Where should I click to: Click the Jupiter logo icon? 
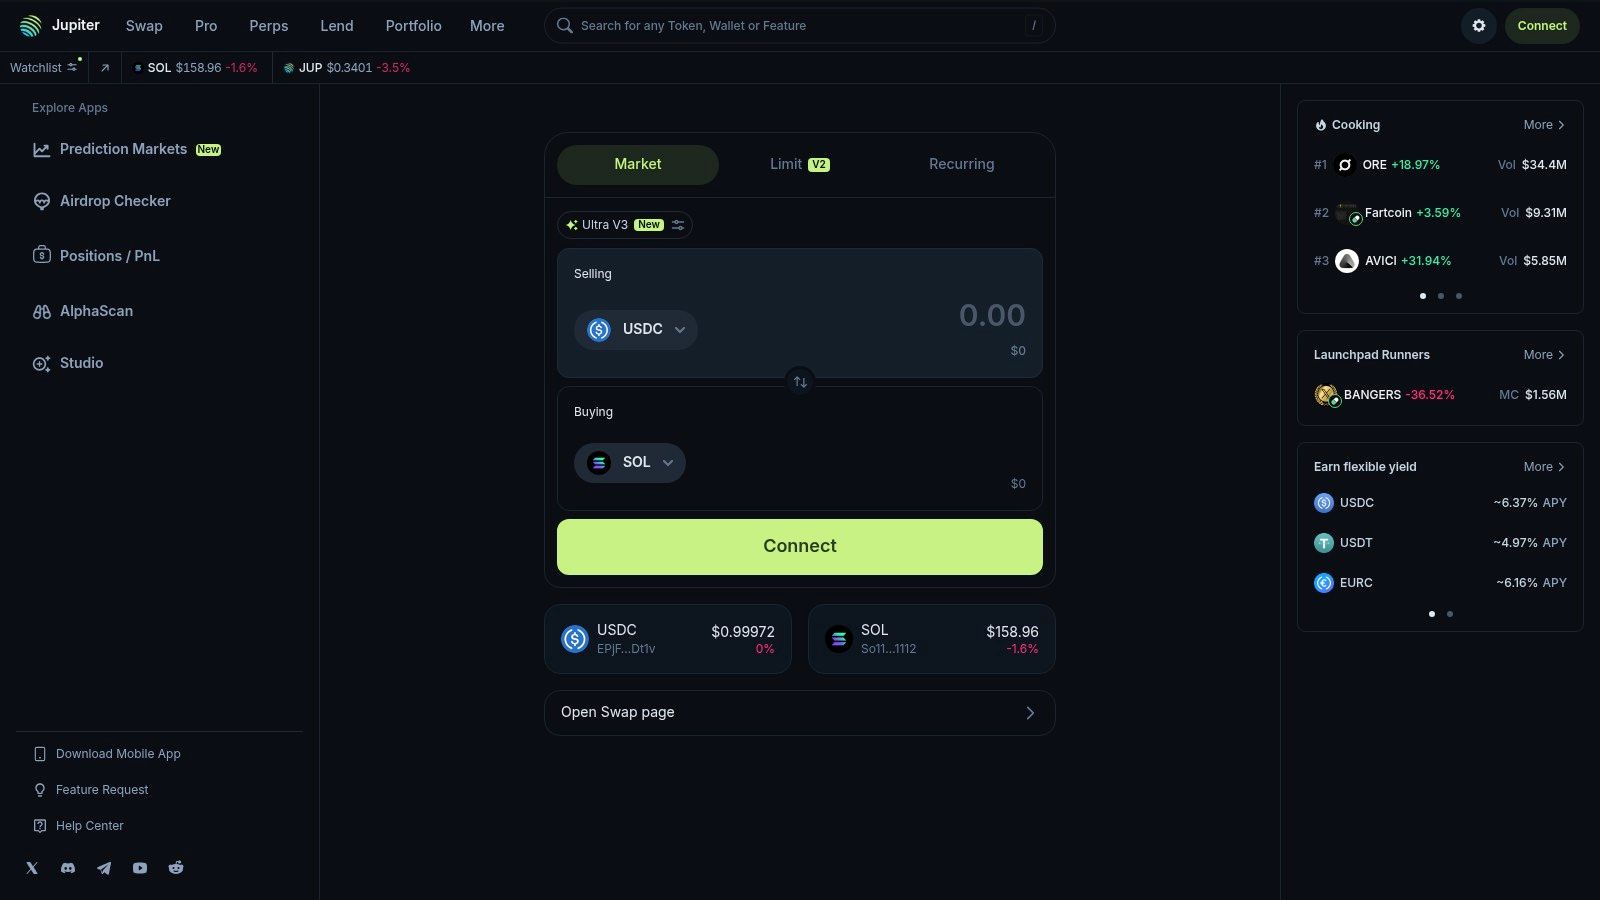(x=31, y=26)
